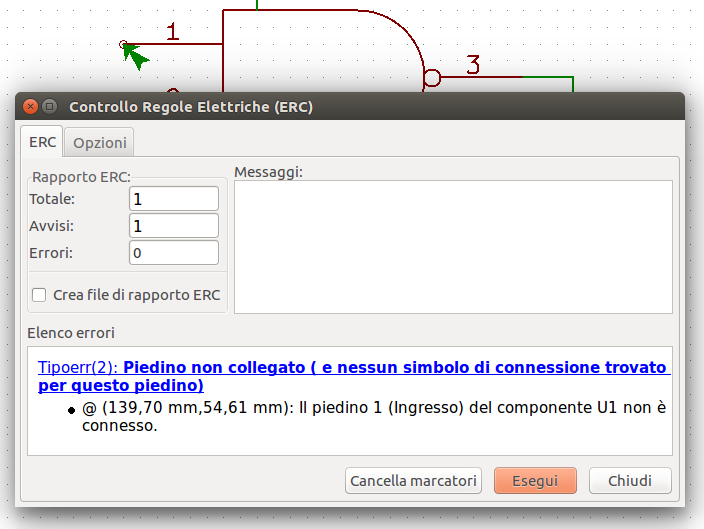
Task: Run the check with Esegui button
Action: coord(535,481)
